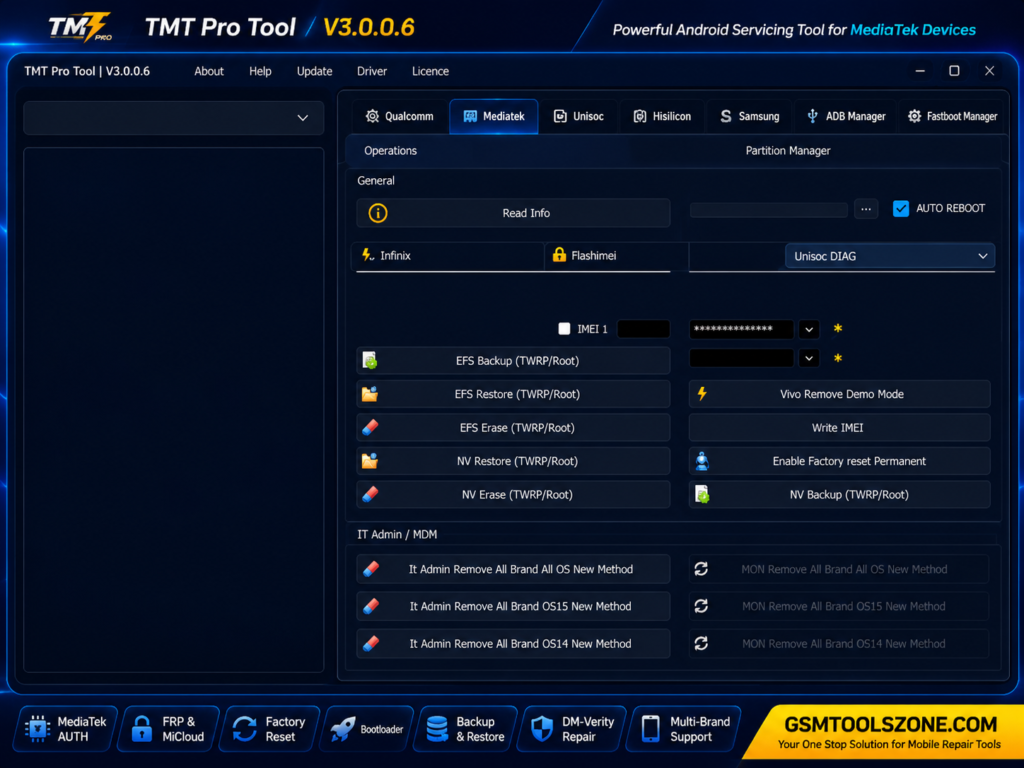Click refresh icon for MDN Remove OS15
This screenshot has height=768, width=1024.
pos(701,606)
